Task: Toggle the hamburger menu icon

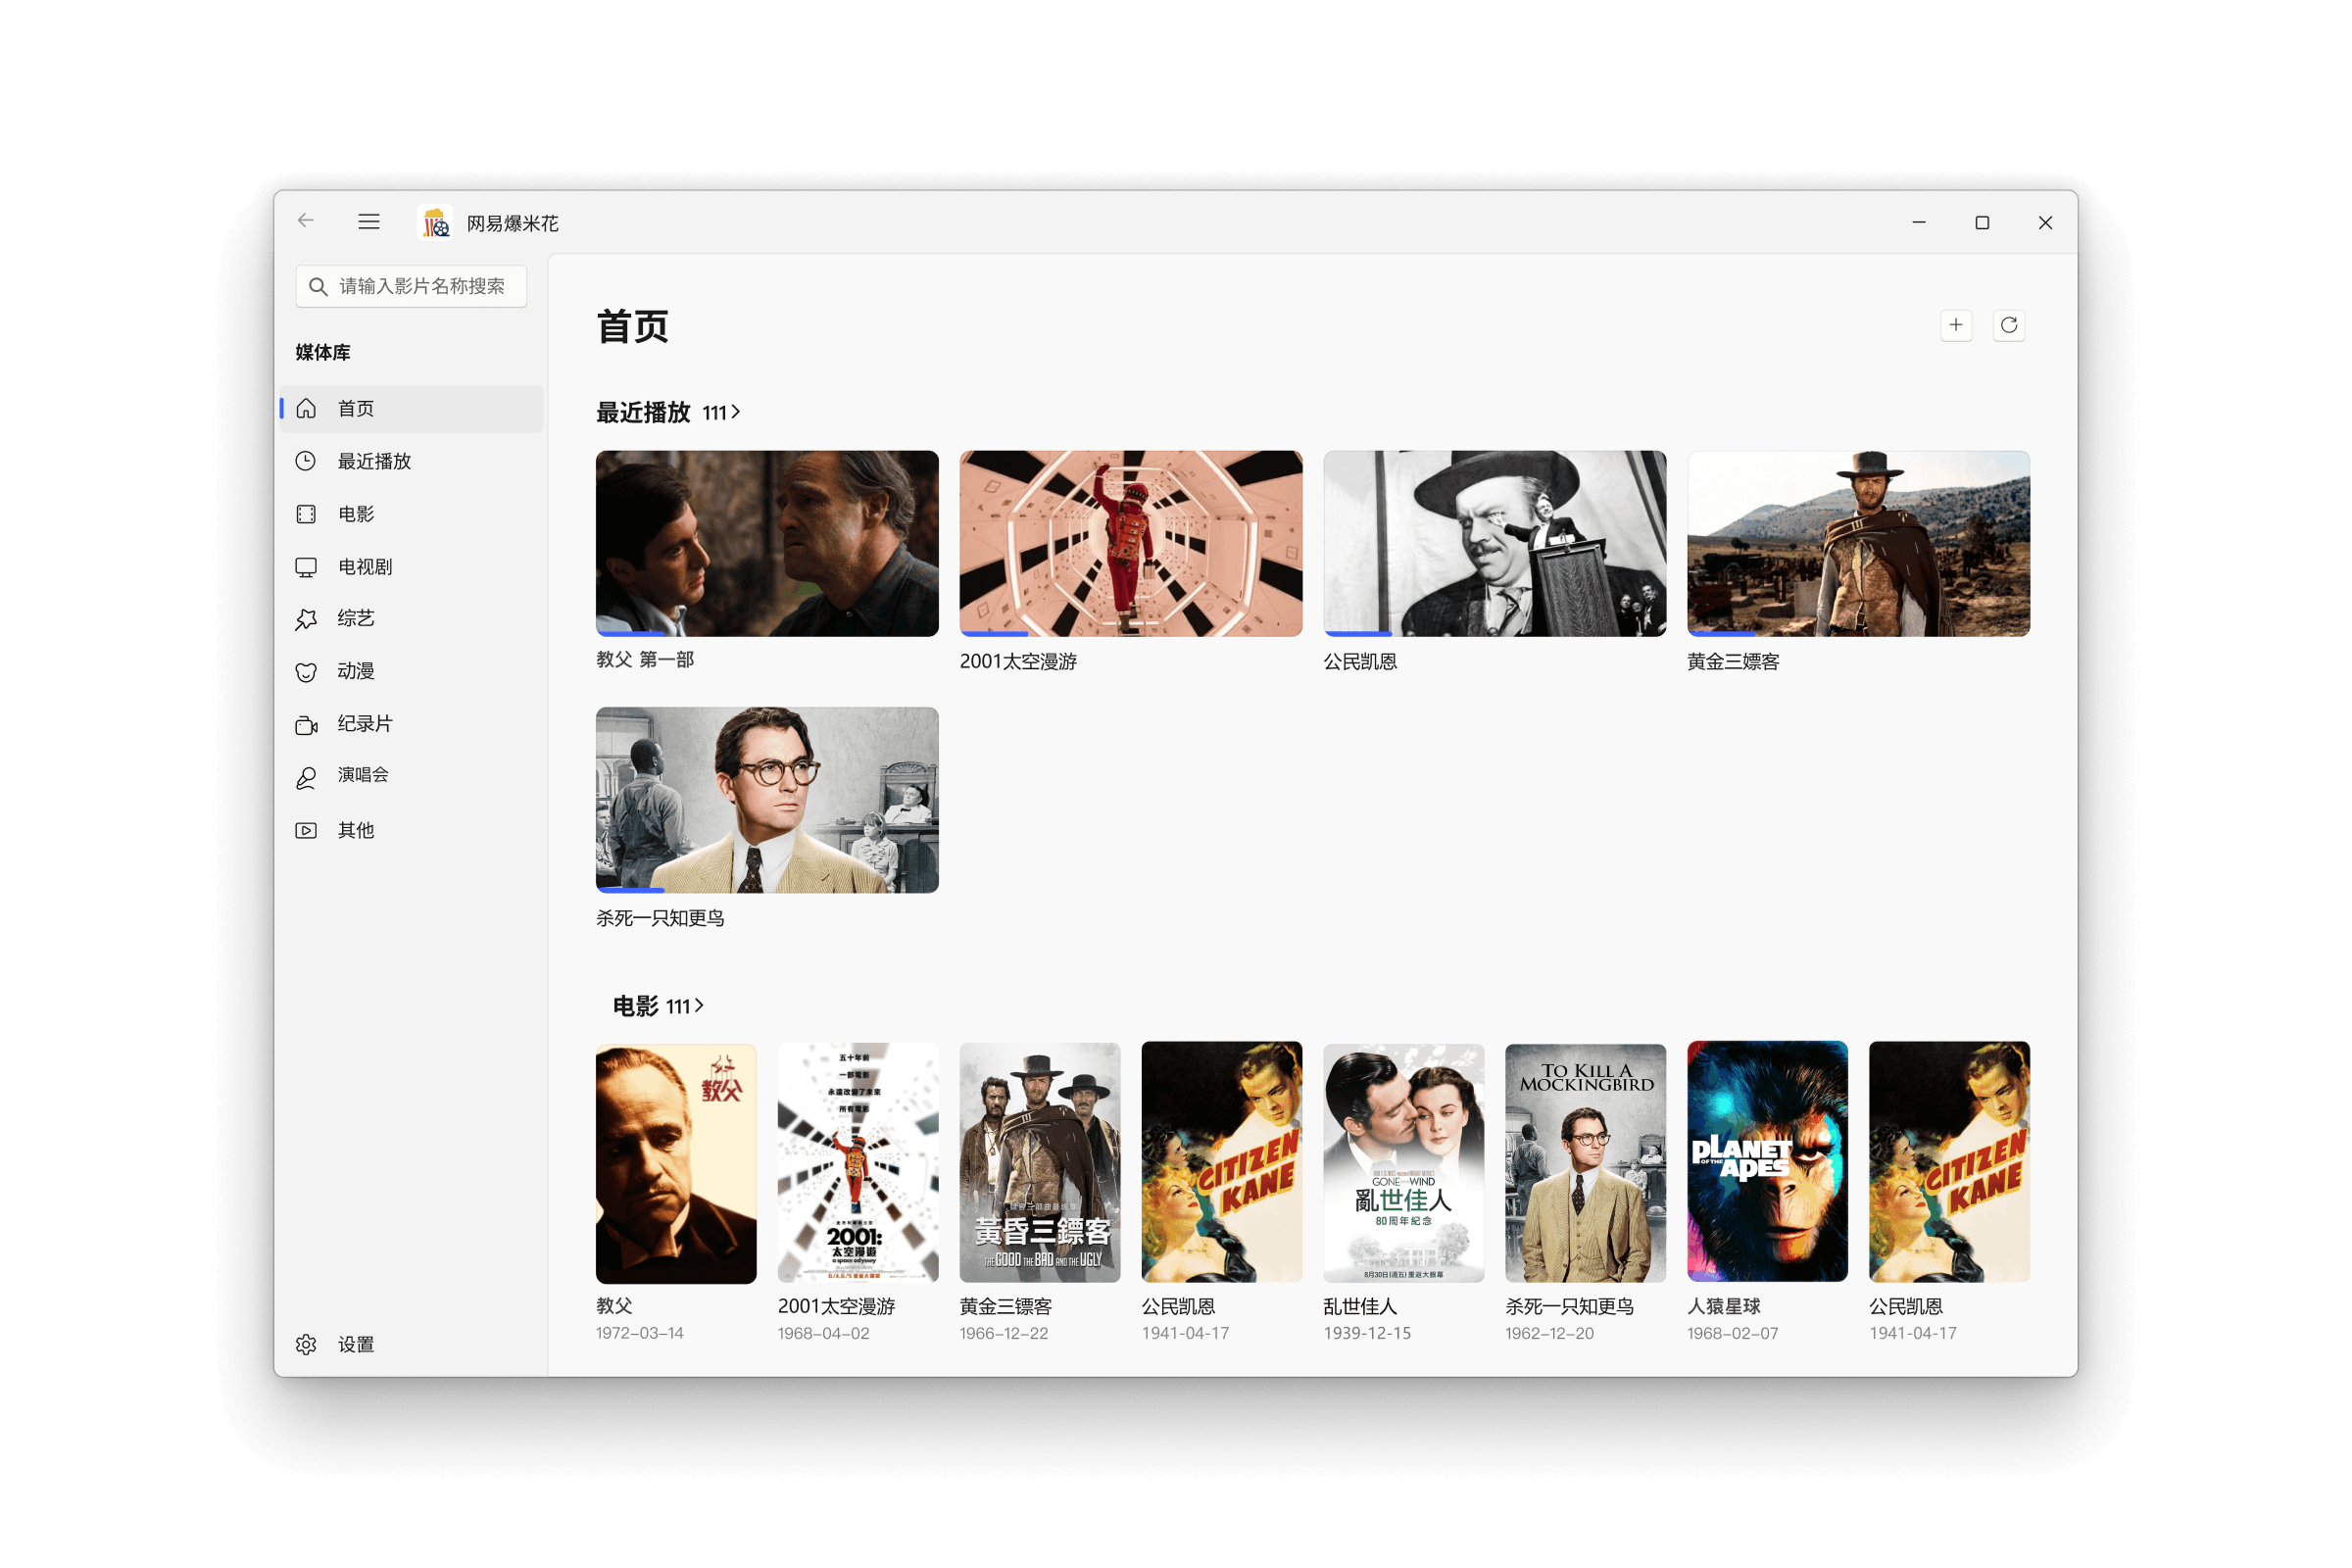Action: coord(369,222)
